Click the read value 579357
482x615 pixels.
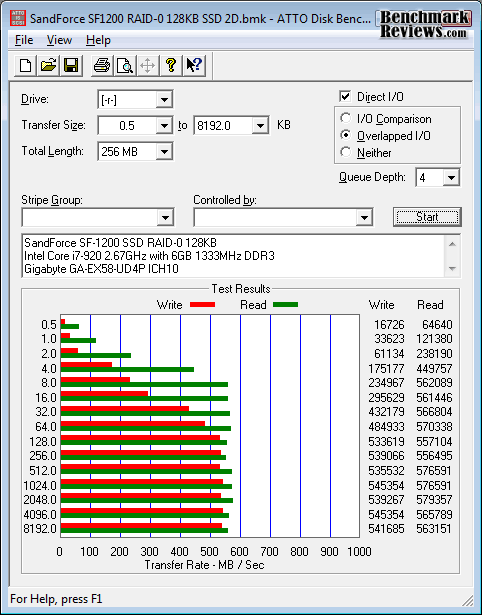point(434,500)
